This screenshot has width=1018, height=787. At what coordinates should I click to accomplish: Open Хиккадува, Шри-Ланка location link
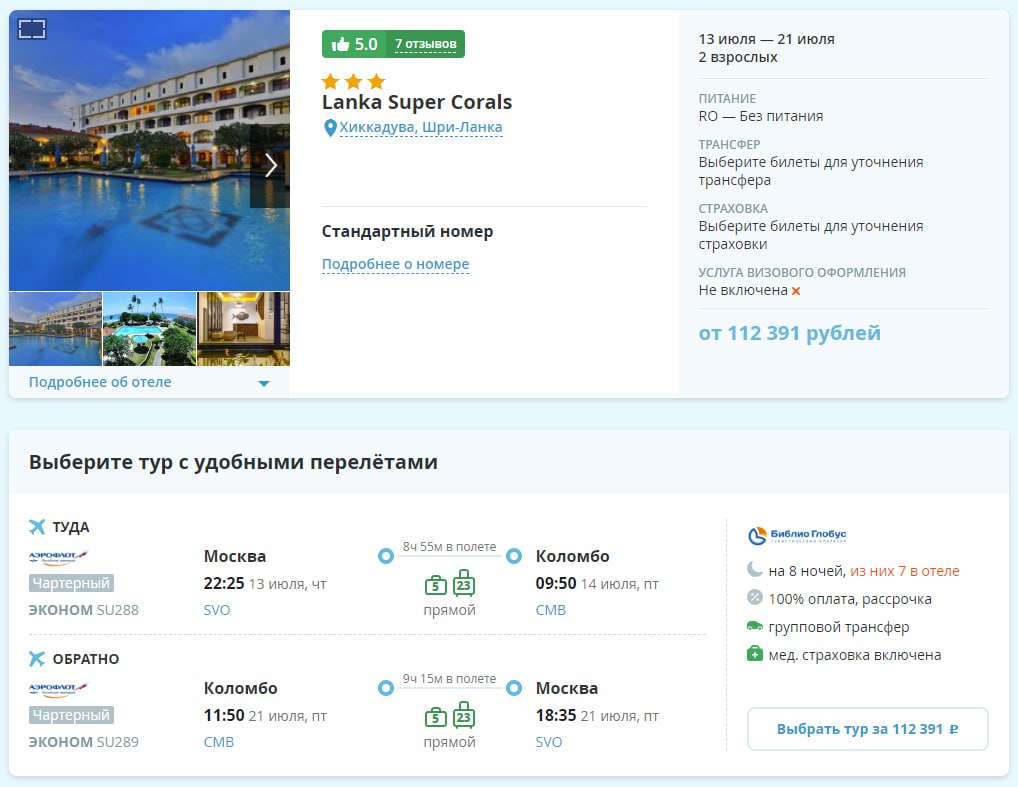(420, 128)
